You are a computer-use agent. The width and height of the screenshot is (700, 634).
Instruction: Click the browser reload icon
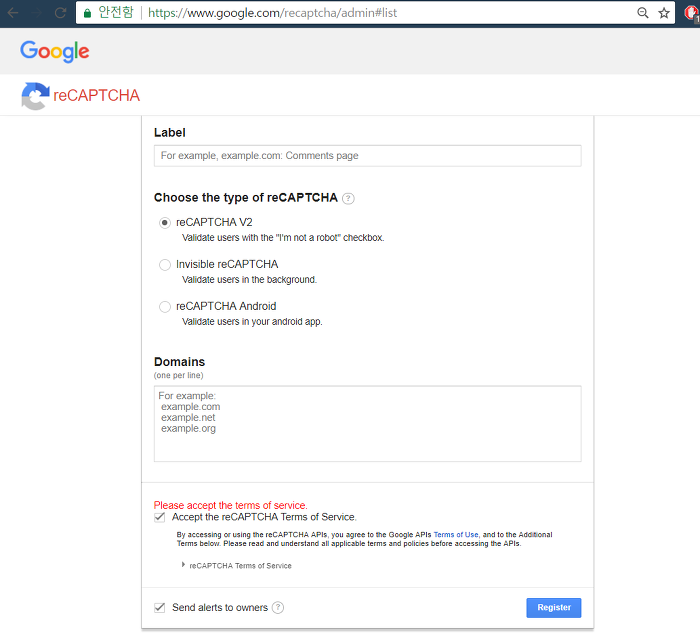[x=60, y=13]
